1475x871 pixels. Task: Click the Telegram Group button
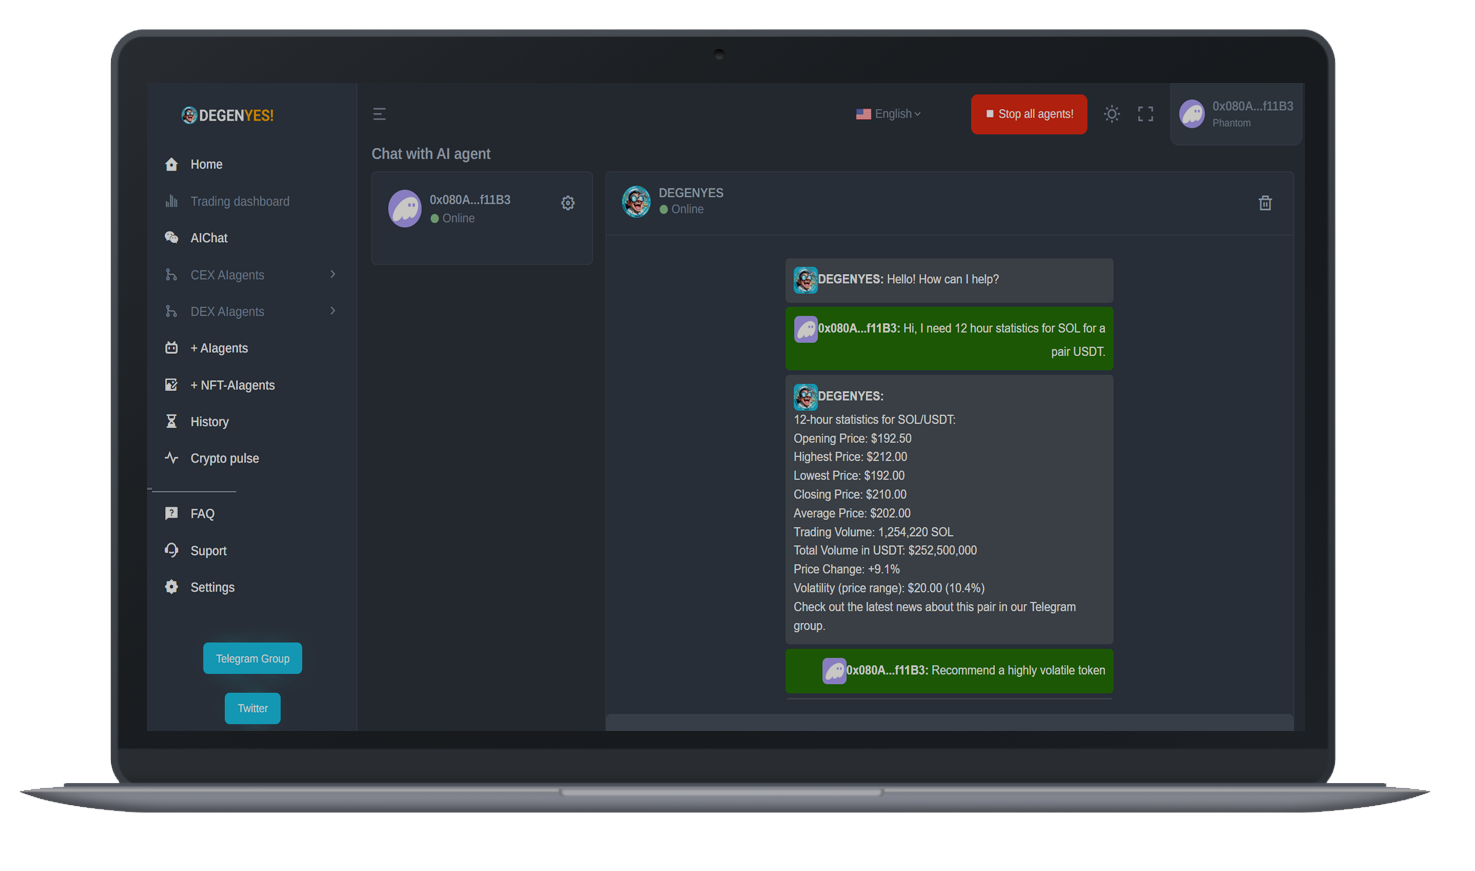pyautogui.click(x=252, y=658)
